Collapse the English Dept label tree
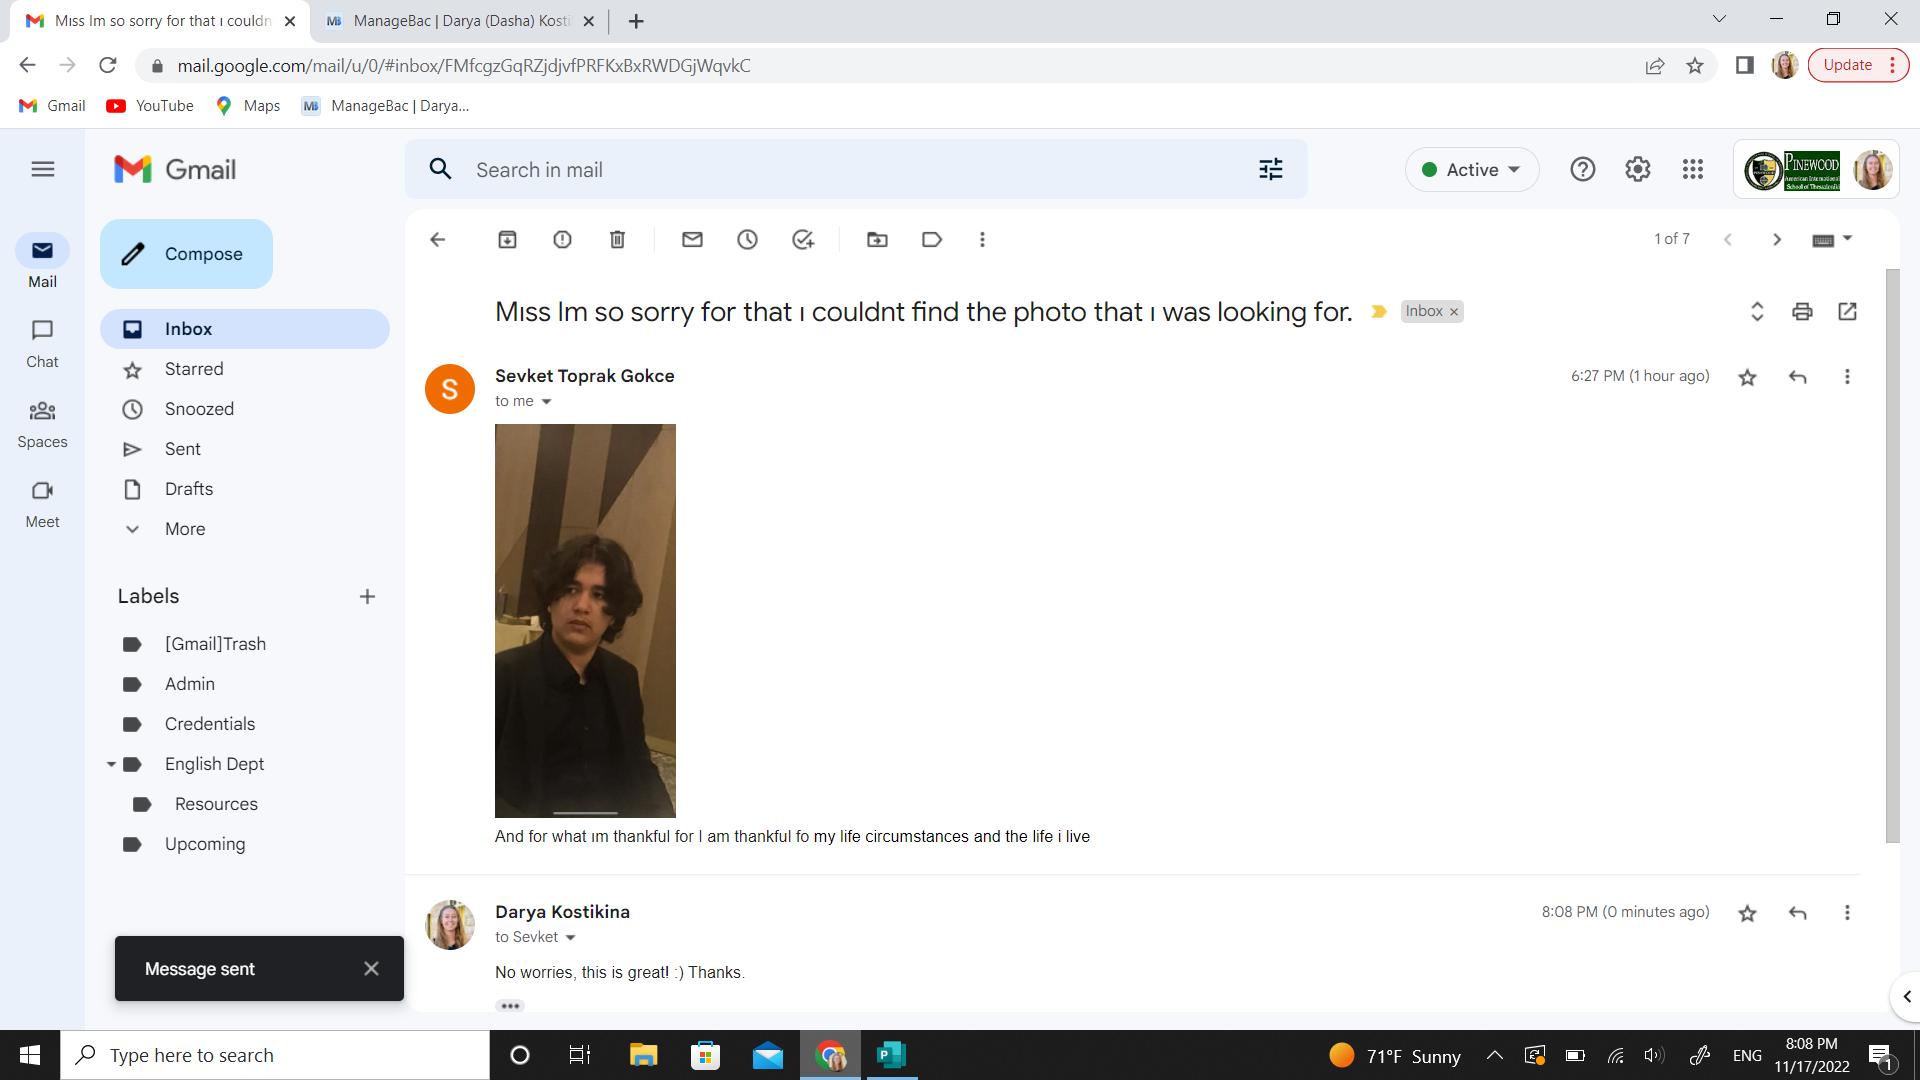Viewport: 1920px width, 1080px height. pos(111,764)
